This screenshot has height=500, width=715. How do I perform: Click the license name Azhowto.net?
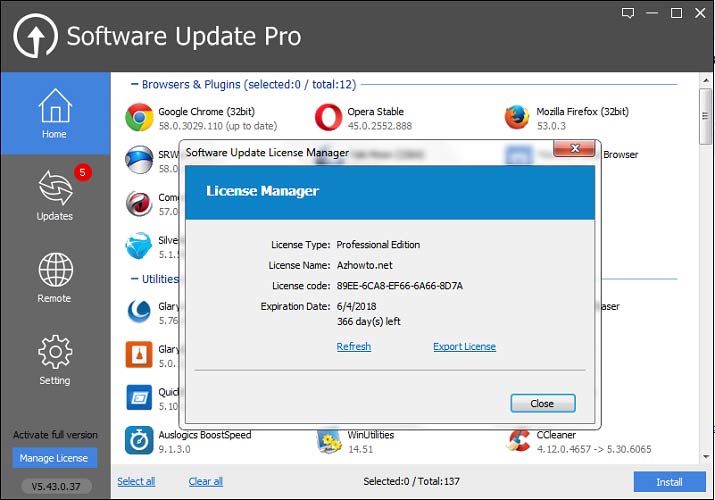[x=364, y=265]
